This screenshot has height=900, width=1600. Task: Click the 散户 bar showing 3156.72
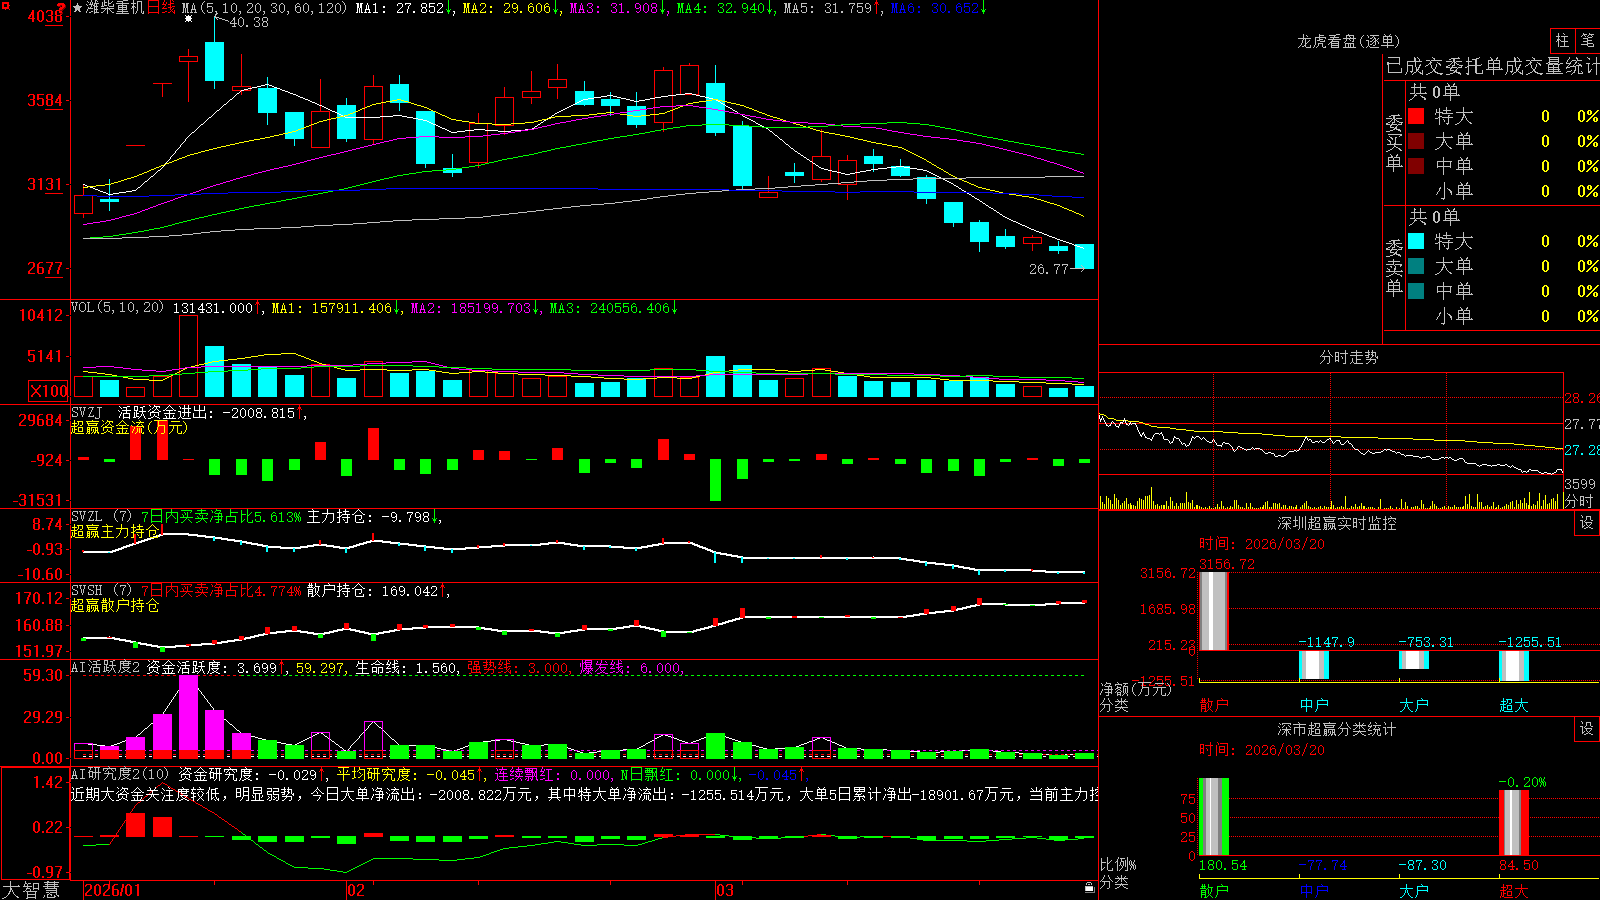[1214, 611]
